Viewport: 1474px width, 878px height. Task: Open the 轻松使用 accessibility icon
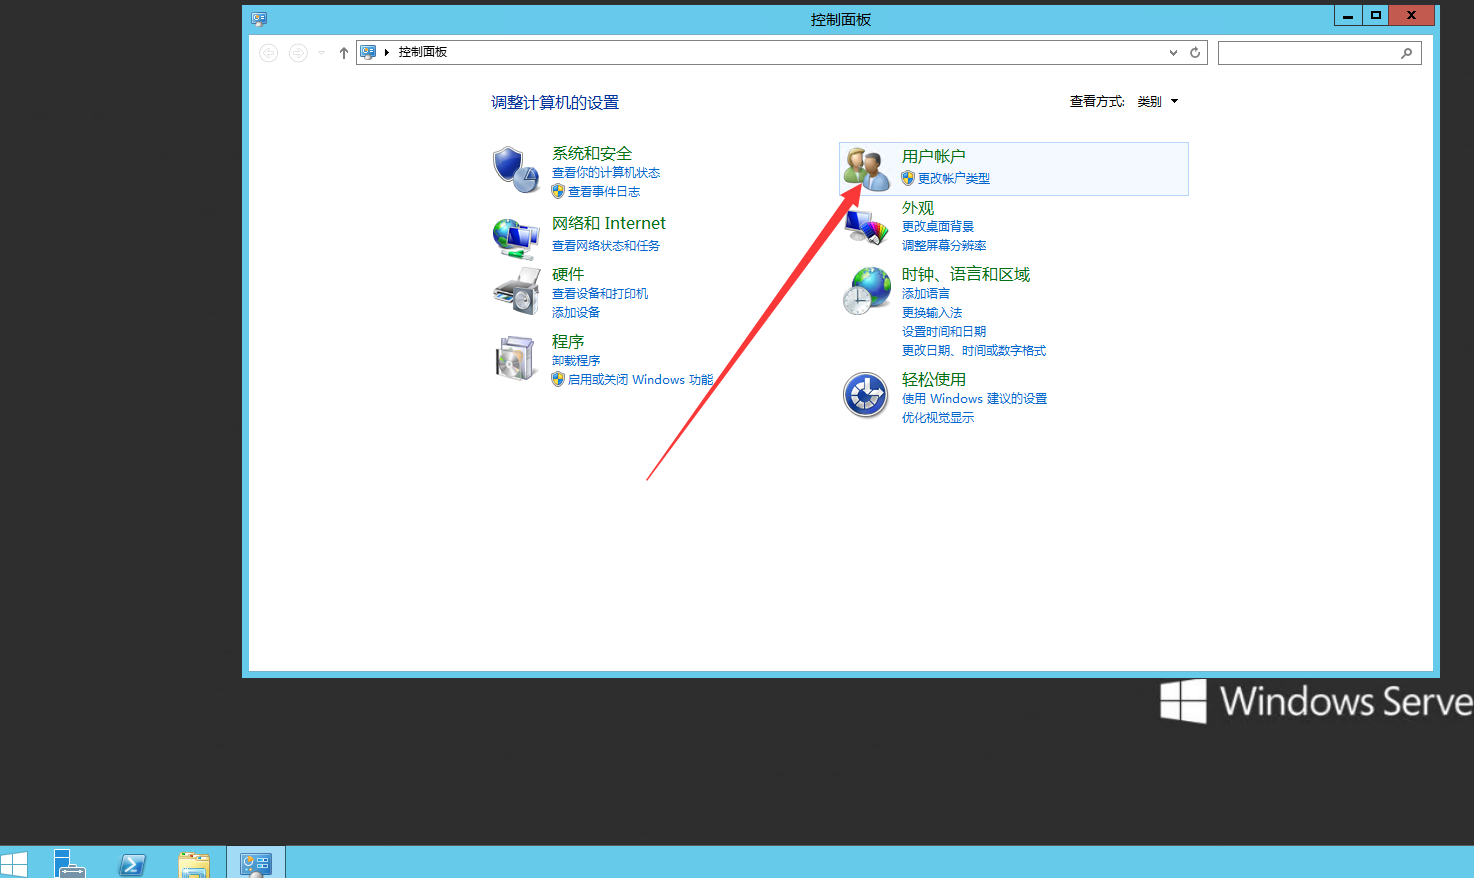click(x=866, y=396)
